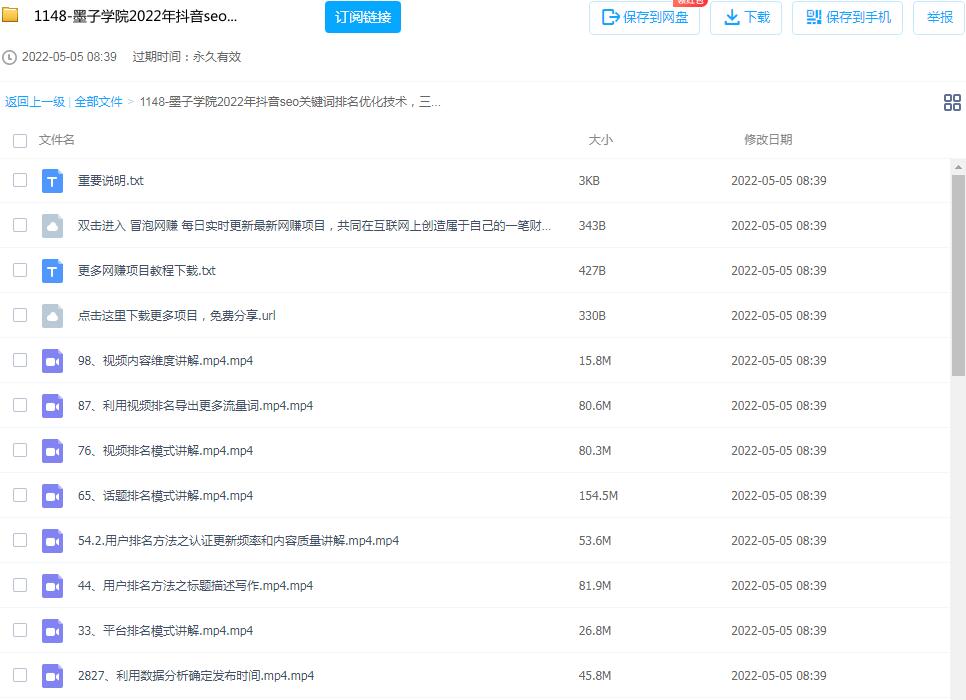Click the yellow folder icon beside the title

click(10, 14)
